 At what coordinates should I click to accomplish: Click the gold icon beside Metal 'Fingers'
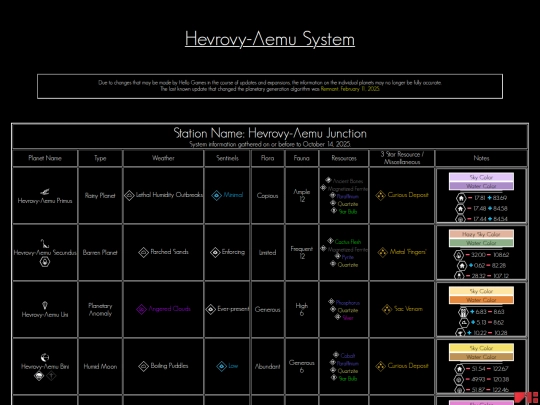383,252
